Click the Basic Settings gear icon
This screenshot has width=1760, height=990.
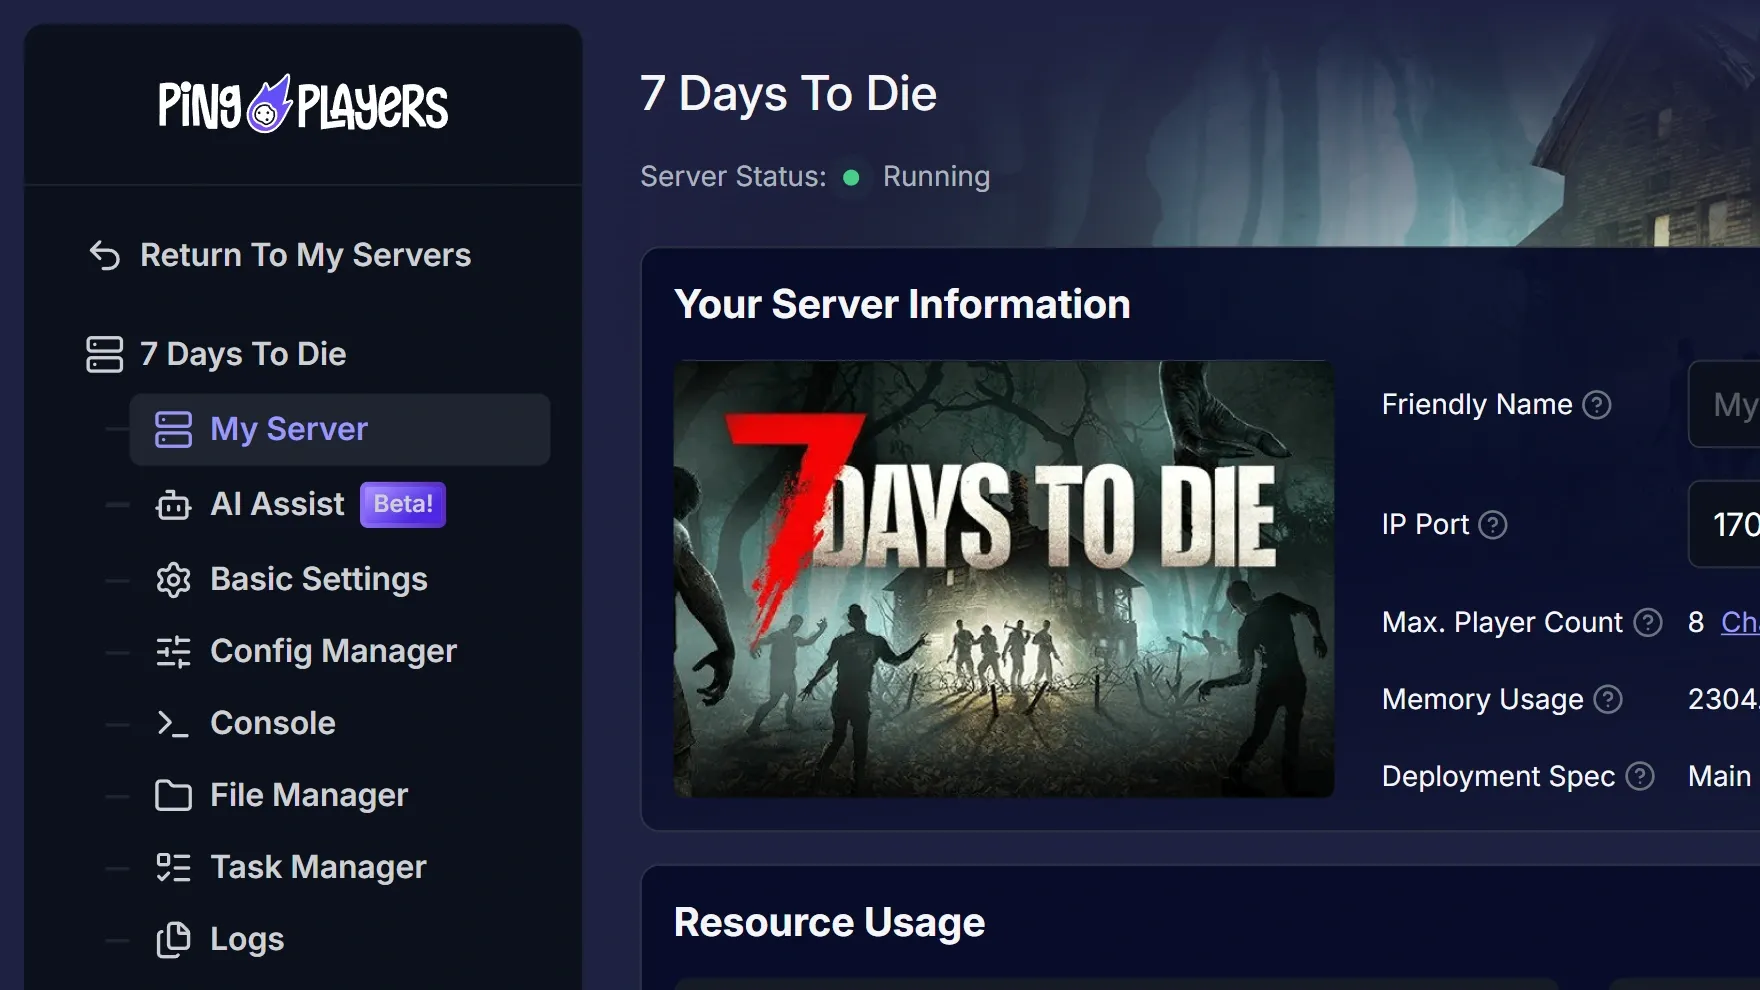click(x=173, y=580)
